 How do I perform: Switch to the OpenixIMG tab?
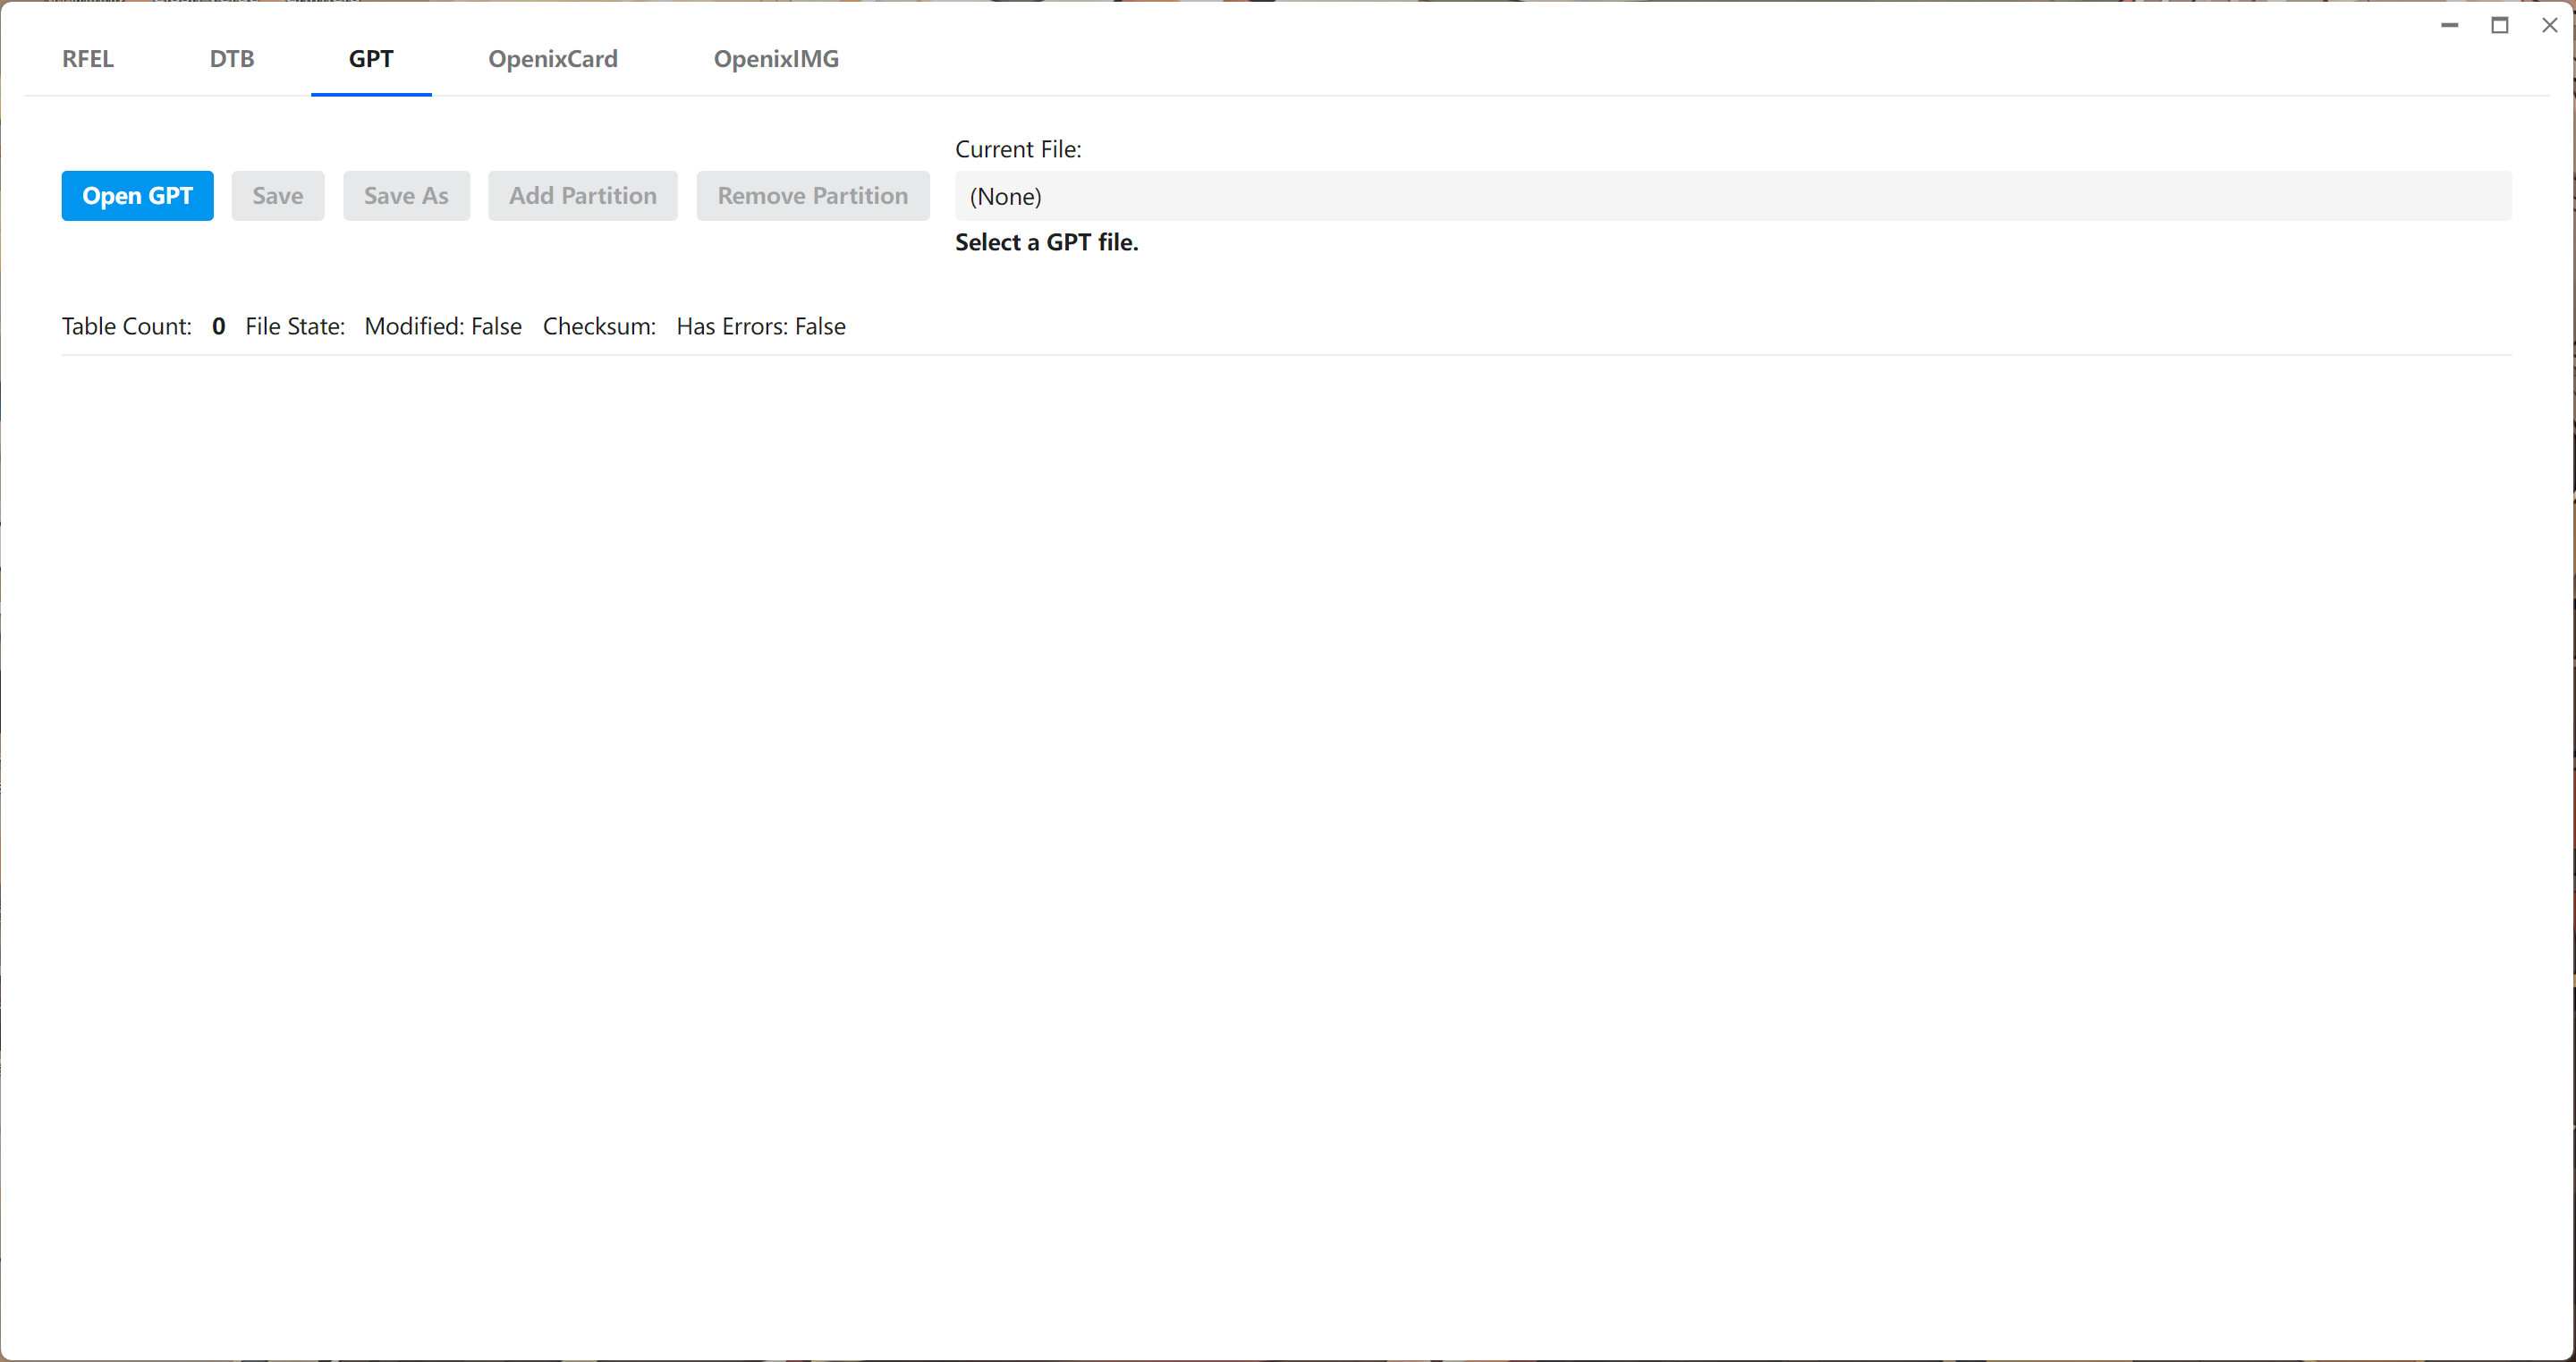click(x=776, y=59)
